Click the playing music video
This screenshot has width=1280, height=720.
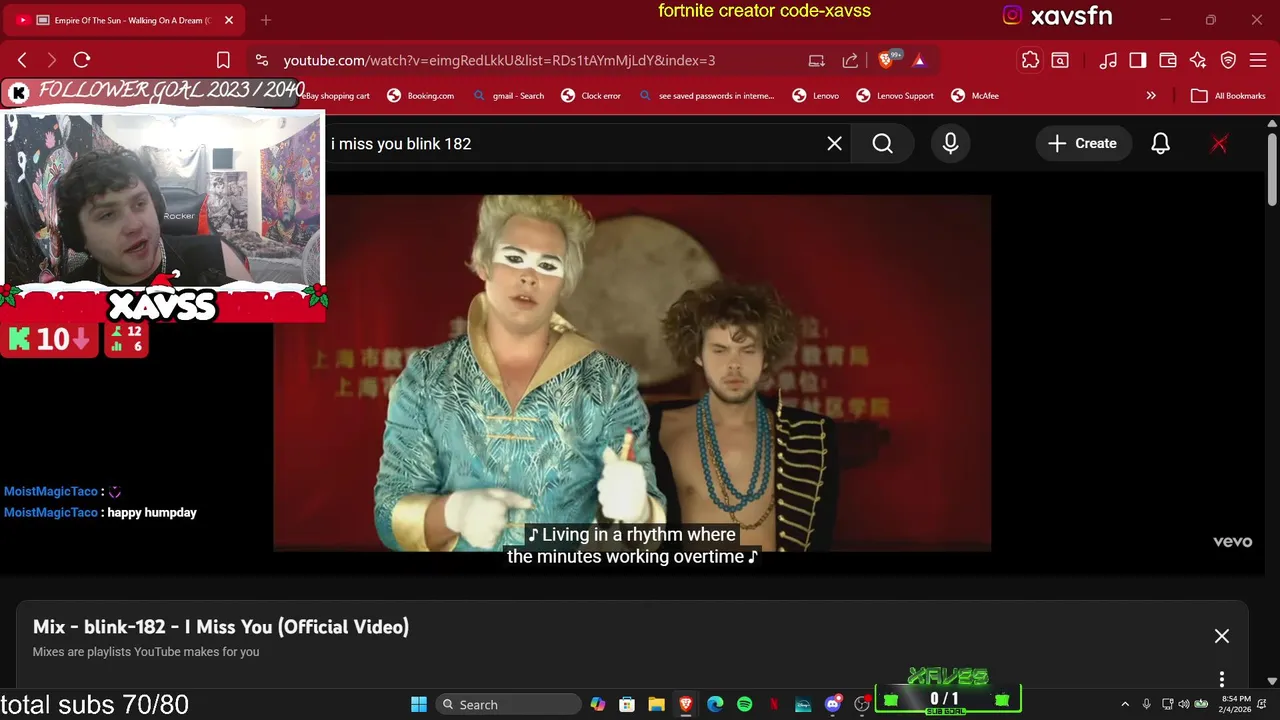point(632,373)
